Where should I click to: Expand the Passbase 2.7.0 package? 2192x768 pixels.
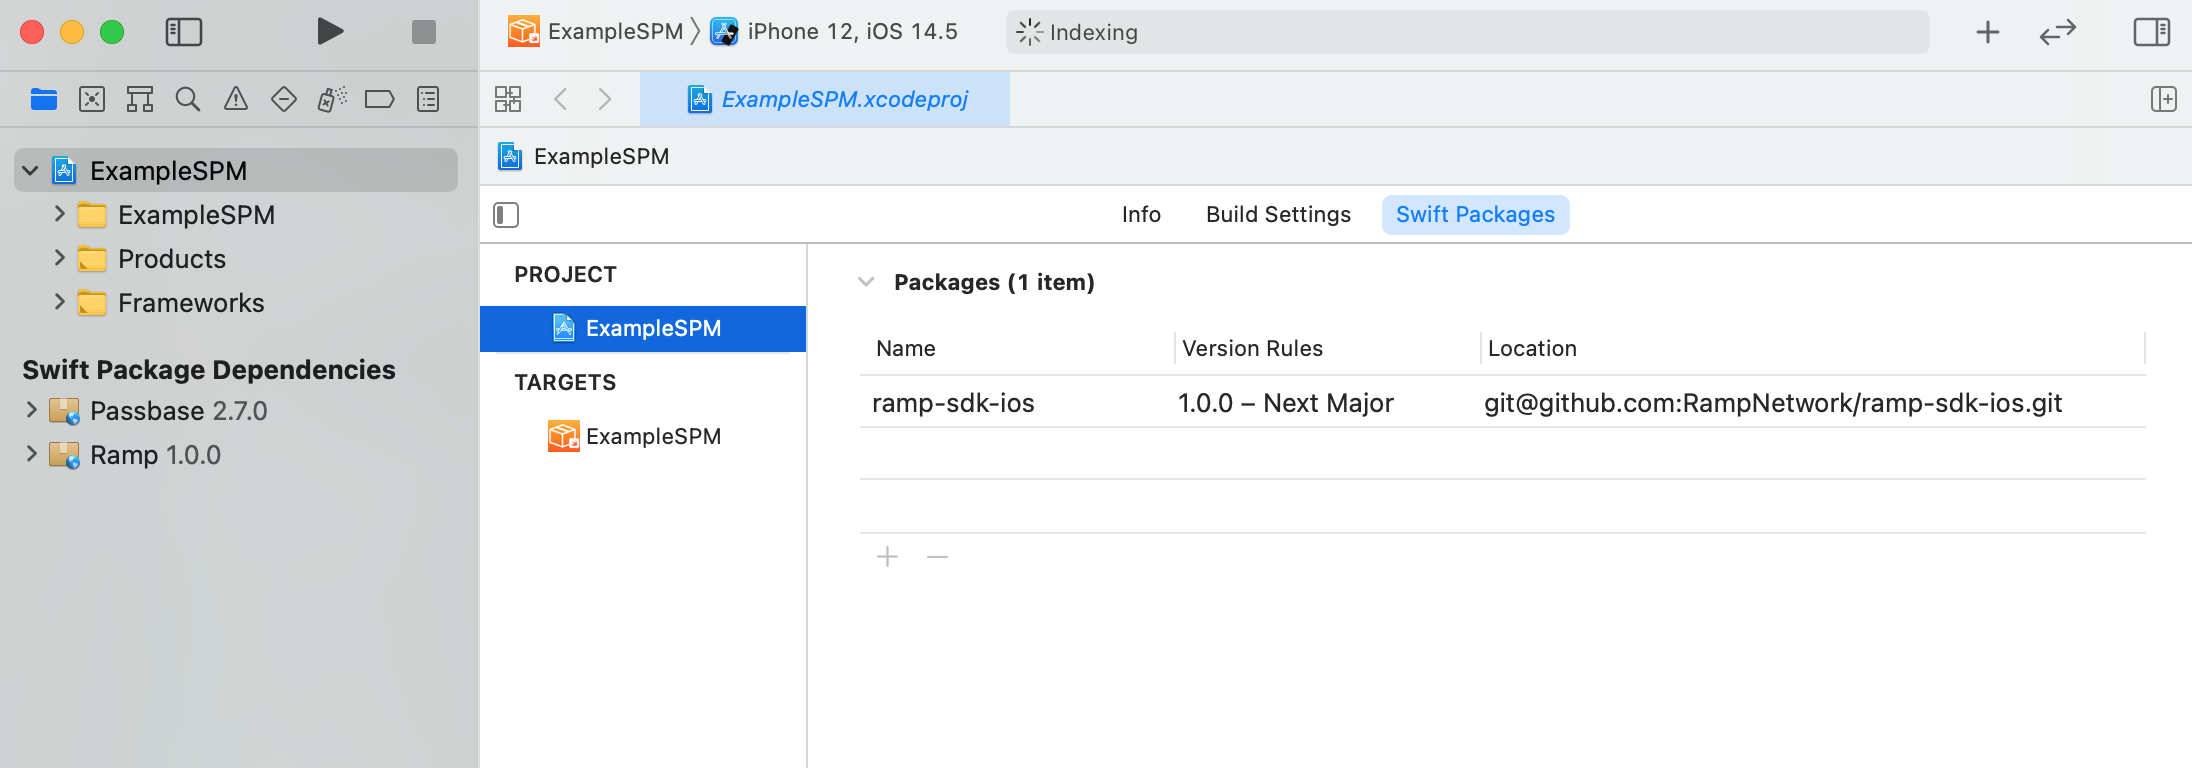(x=31, y=410)
